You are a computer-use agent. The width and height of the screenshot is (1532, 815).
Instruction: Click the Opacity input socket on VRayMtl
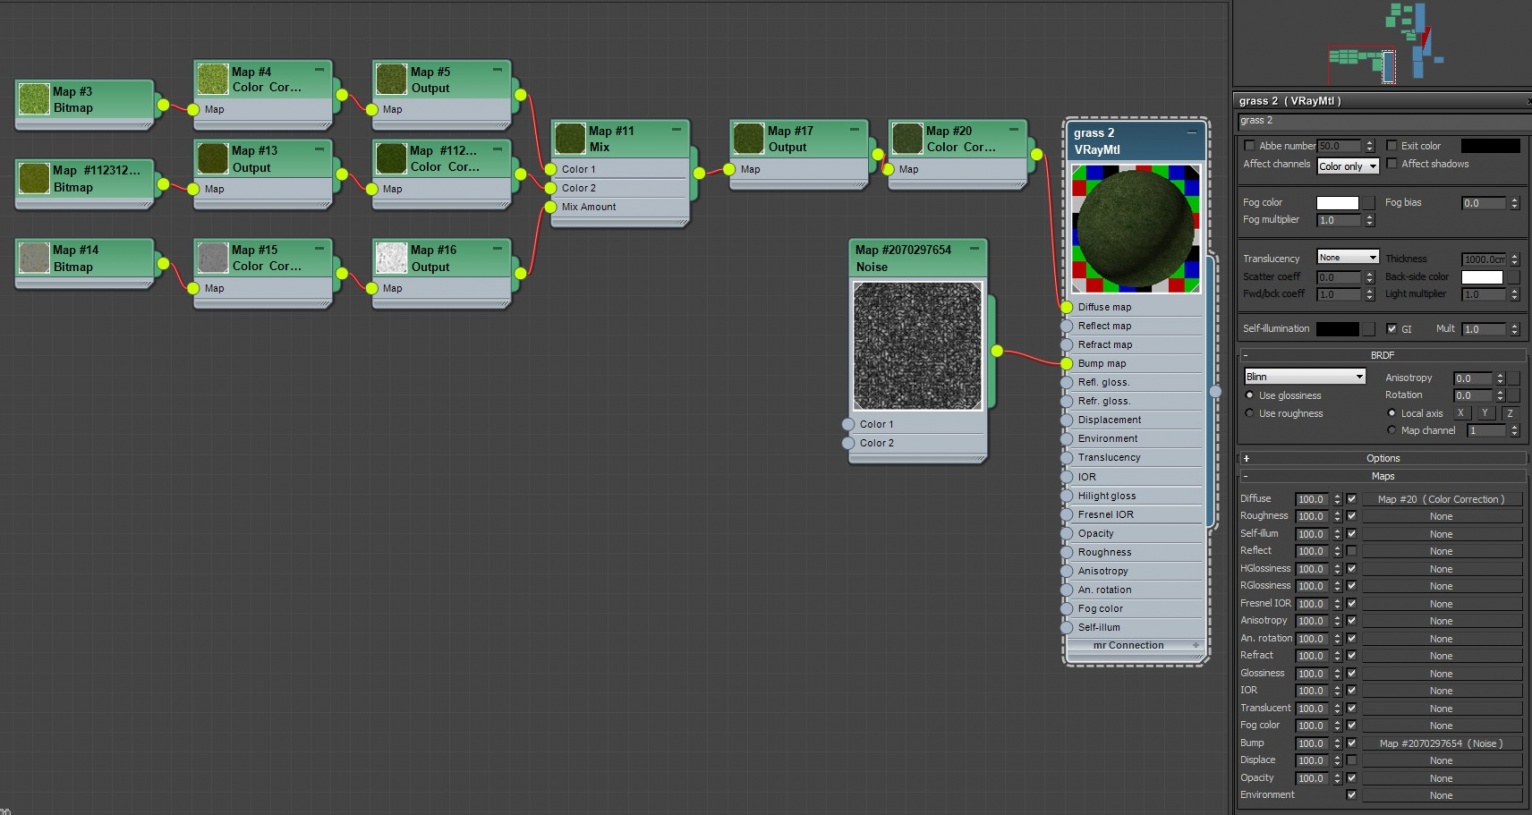coord(1067,533)
